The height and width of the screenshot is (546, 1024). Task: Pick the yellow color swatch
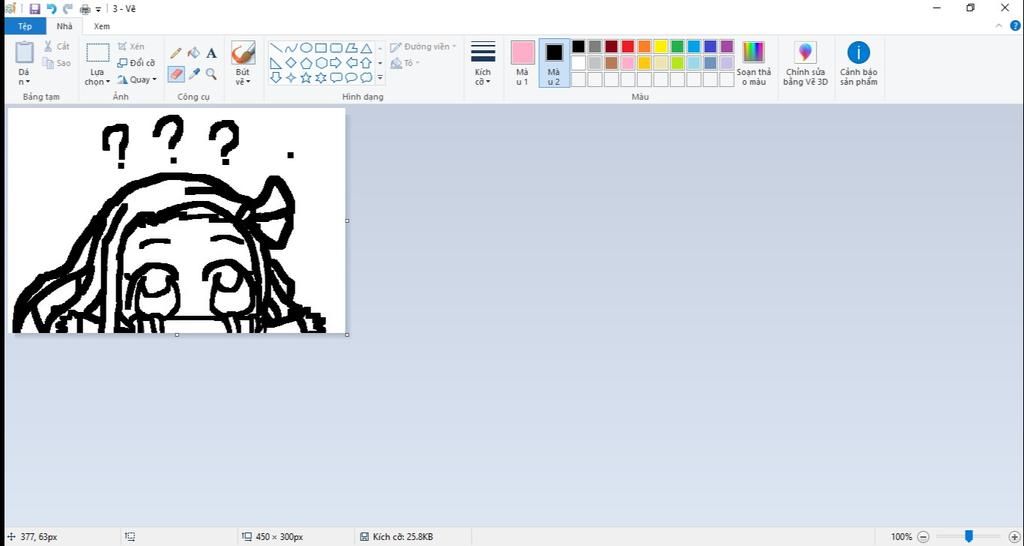point(661,46)
